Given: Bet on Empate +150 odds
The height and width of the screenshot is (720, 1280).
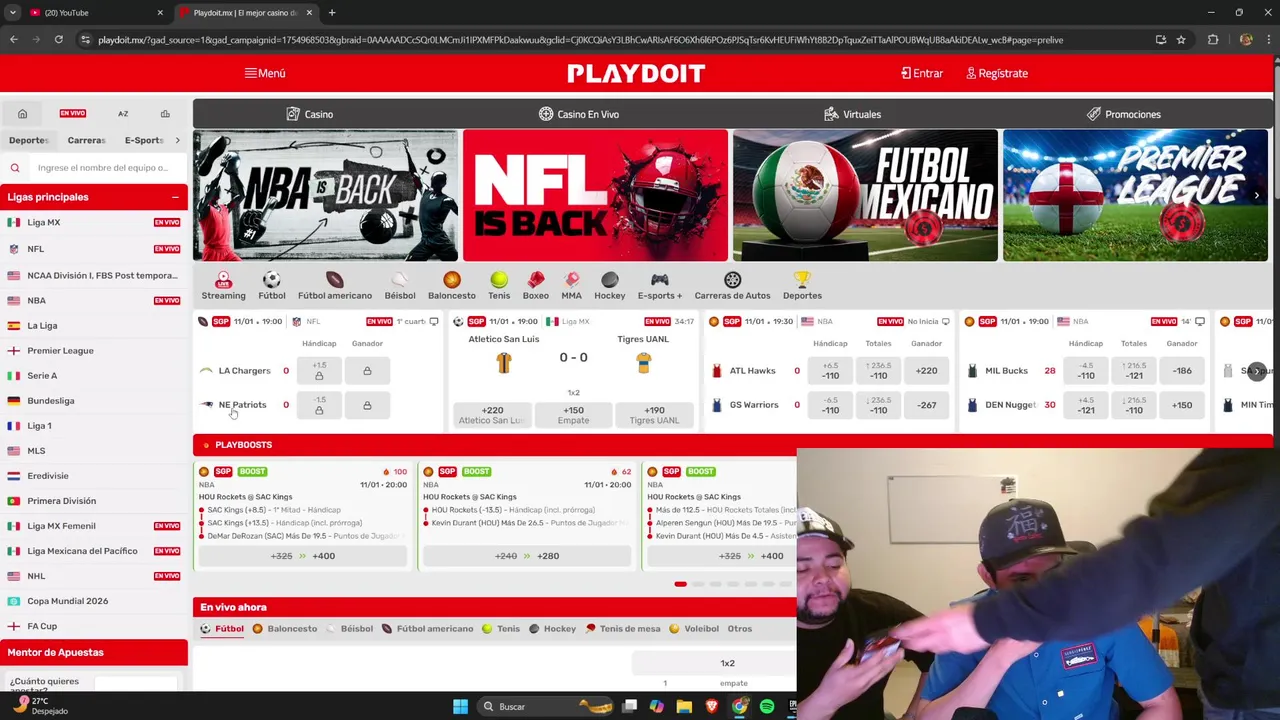Looking at the screenshot, I should tap(573, 415).
